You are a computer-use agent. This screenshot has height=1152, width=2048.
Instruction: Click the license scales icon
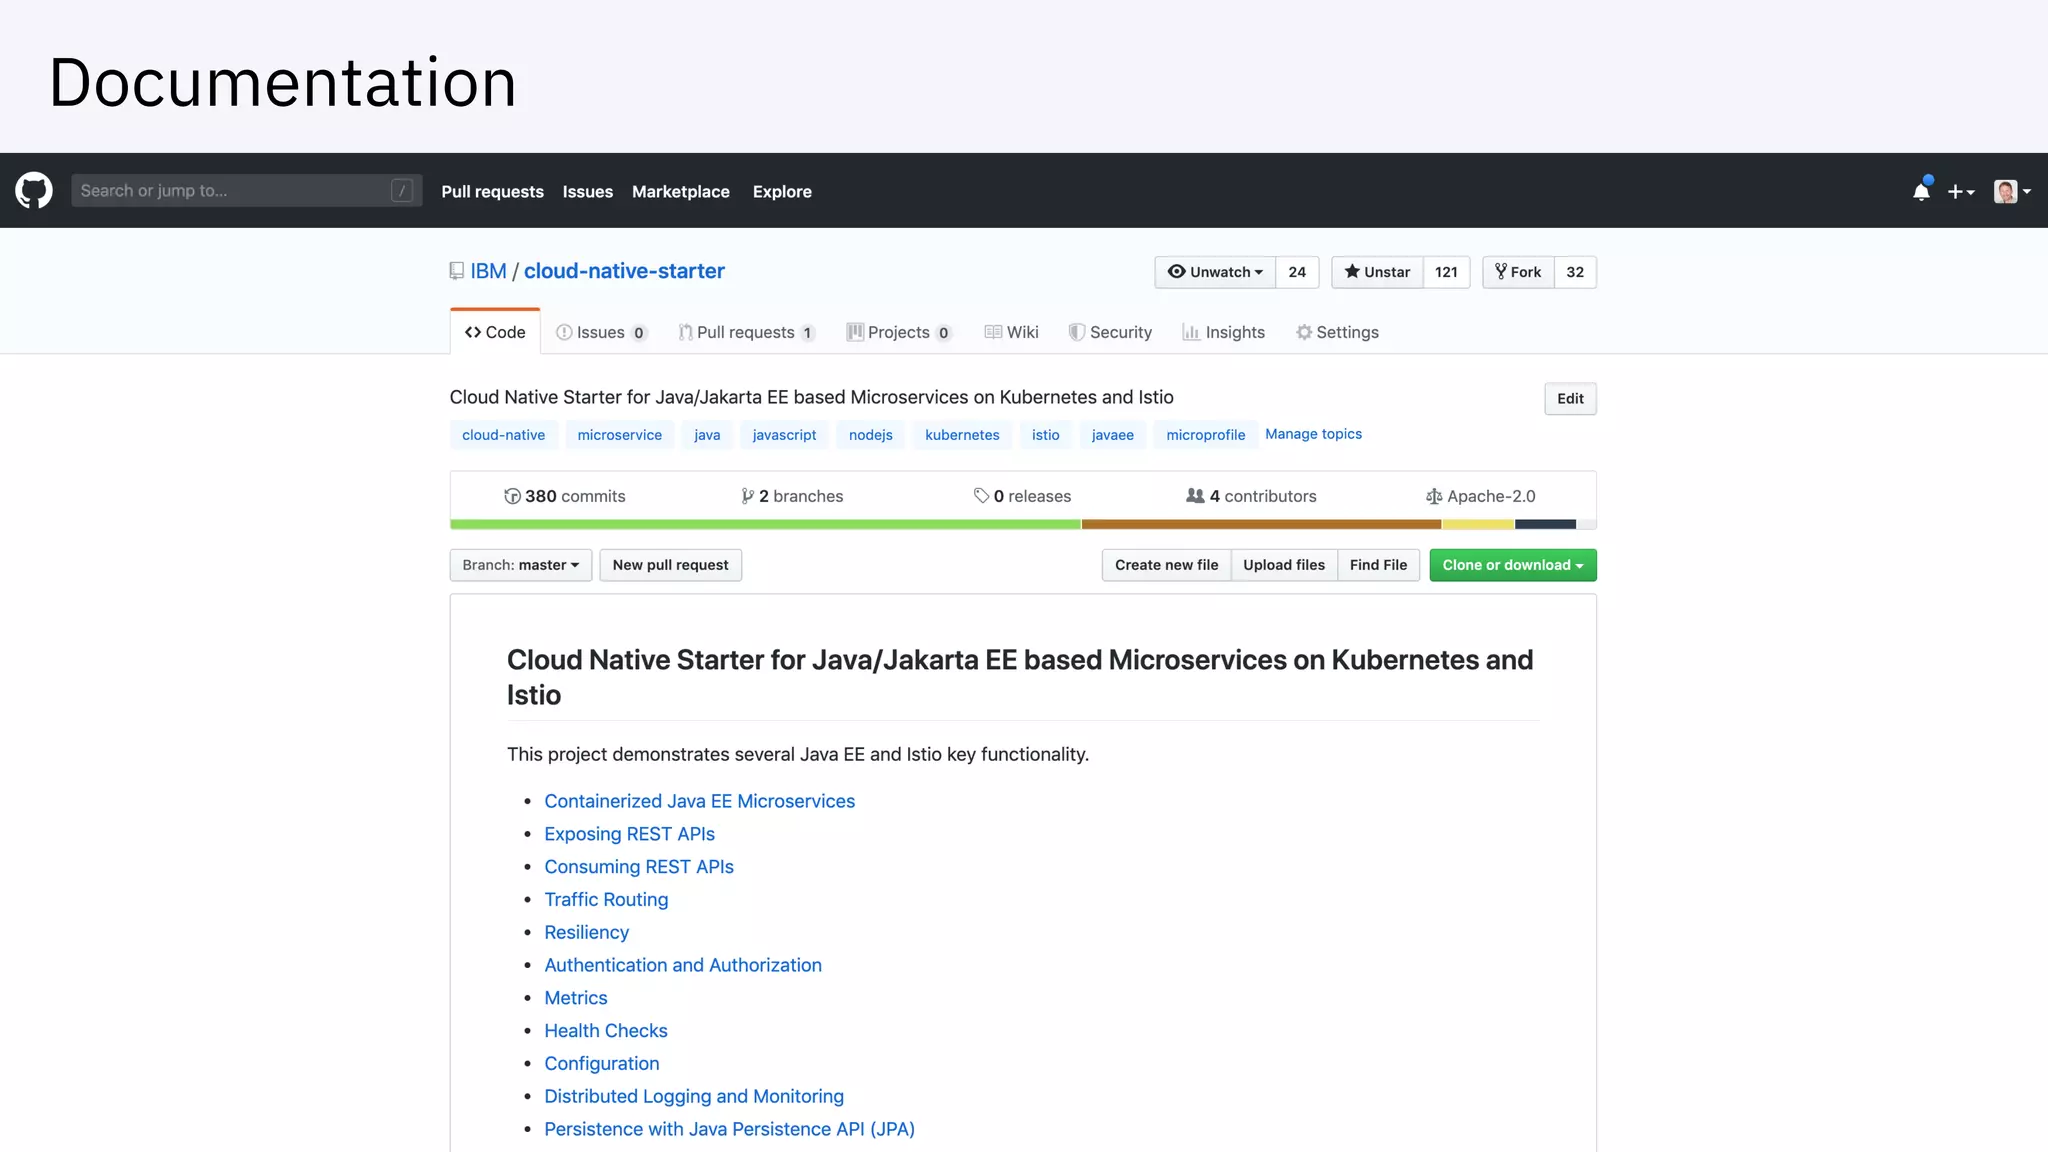1434,496
